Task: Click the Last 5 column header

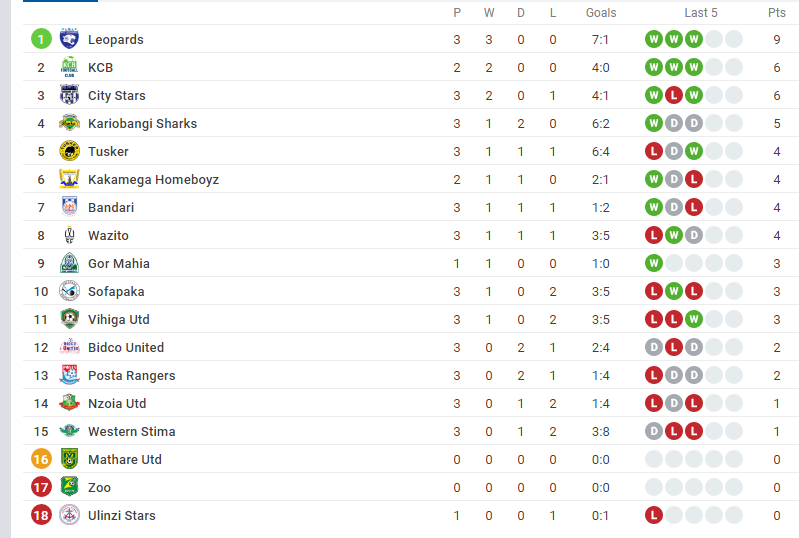Action: coord(701,13)
